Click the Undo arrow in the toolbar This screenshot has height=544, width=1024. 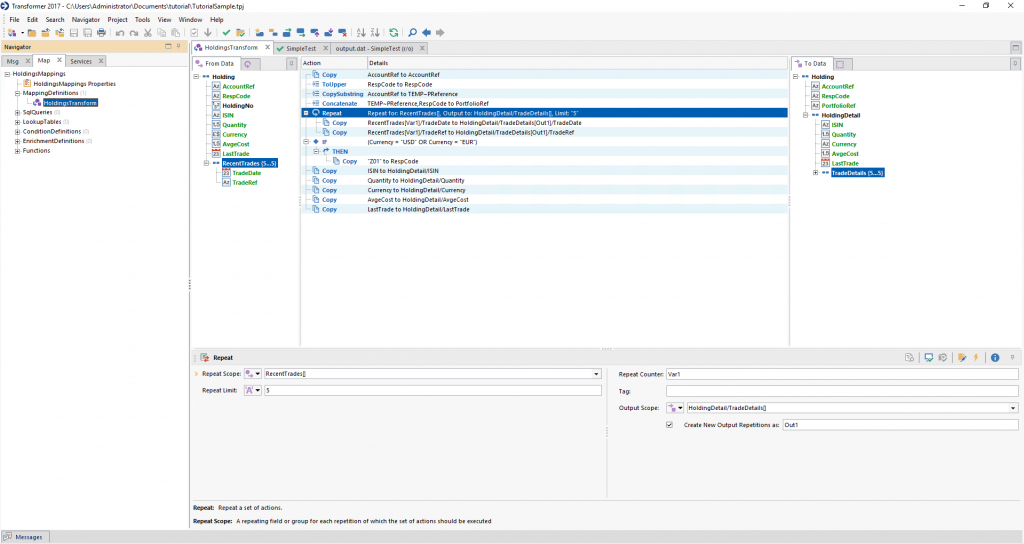coord(120,33)
